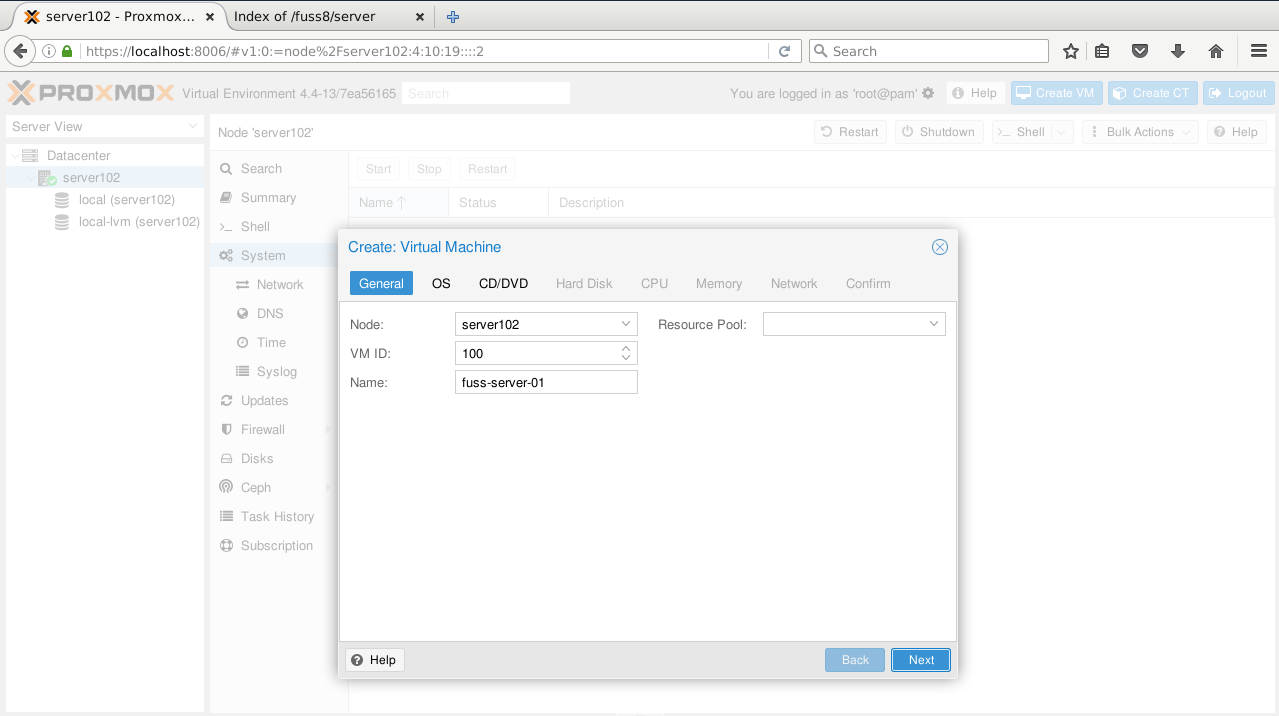Click the Proxmox logo

91,93
